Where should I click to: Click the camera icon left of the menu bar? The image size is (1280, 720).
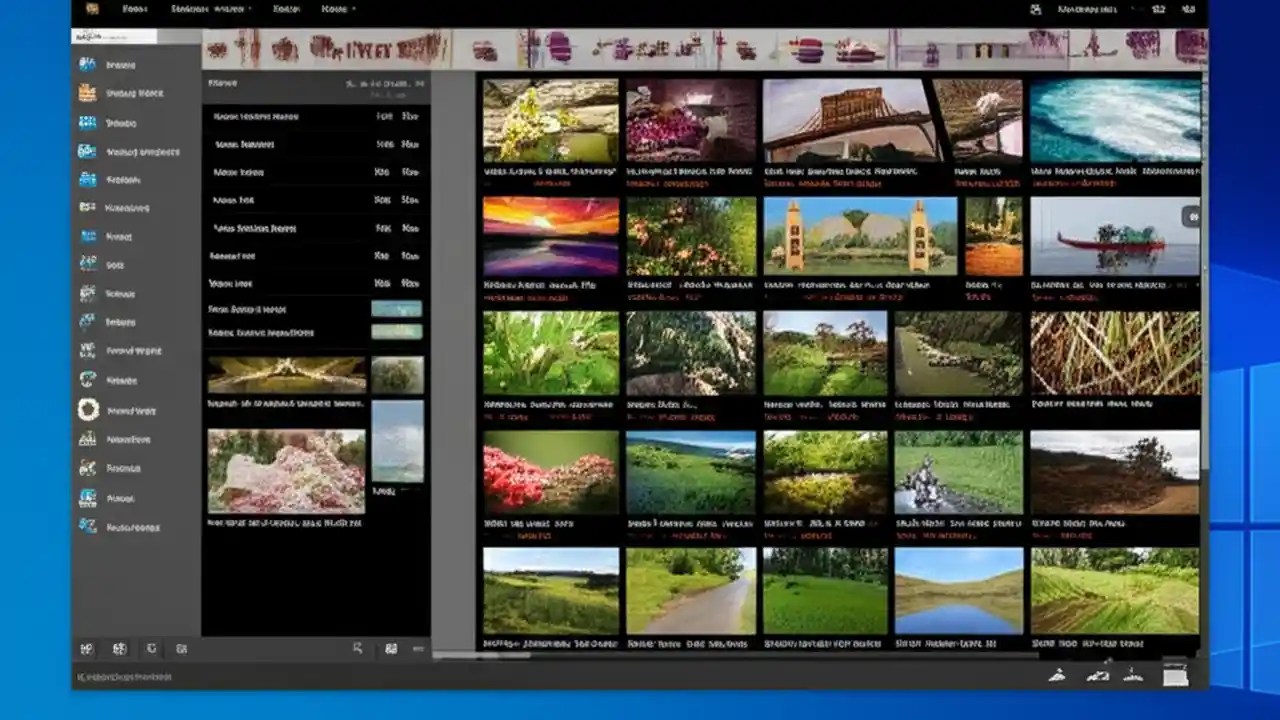coord(94,9)
